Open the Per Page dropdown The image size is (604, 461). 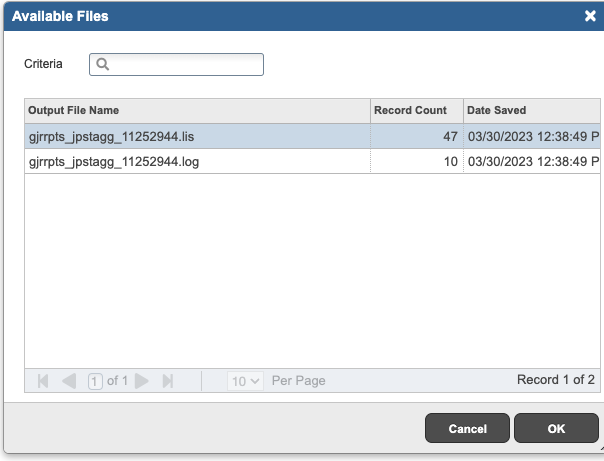pos(246,381)
